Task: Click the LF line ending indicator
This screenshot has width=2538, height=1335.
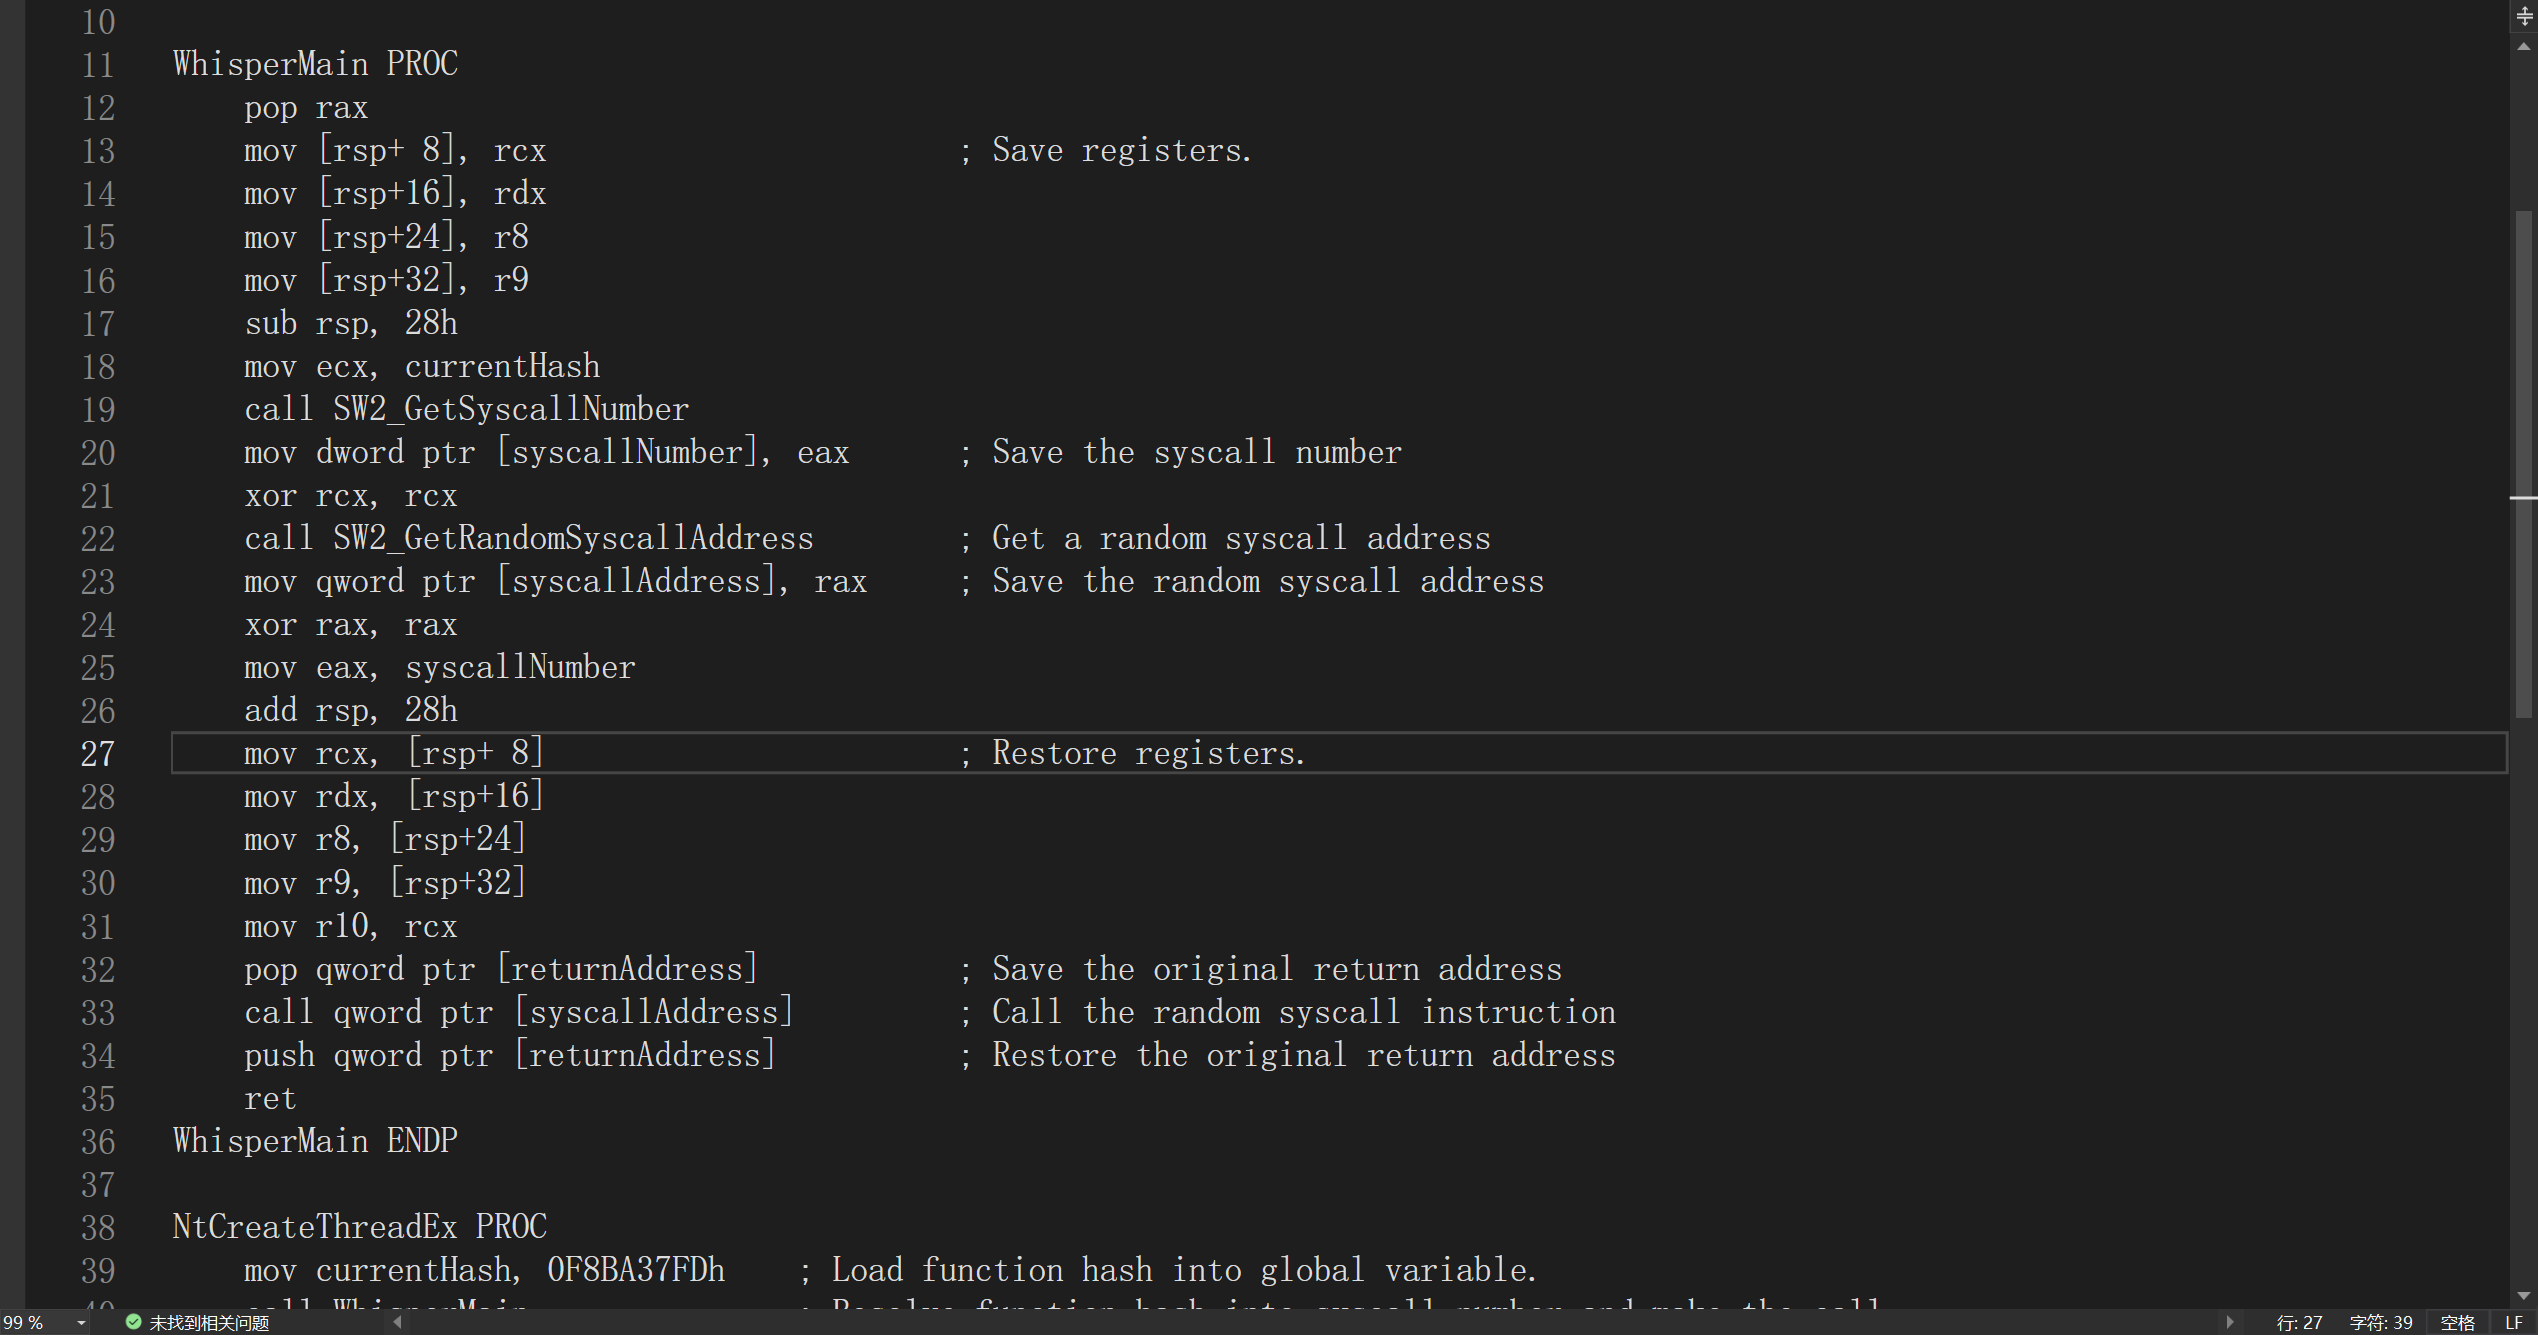Action: tap(2514, 1322)
